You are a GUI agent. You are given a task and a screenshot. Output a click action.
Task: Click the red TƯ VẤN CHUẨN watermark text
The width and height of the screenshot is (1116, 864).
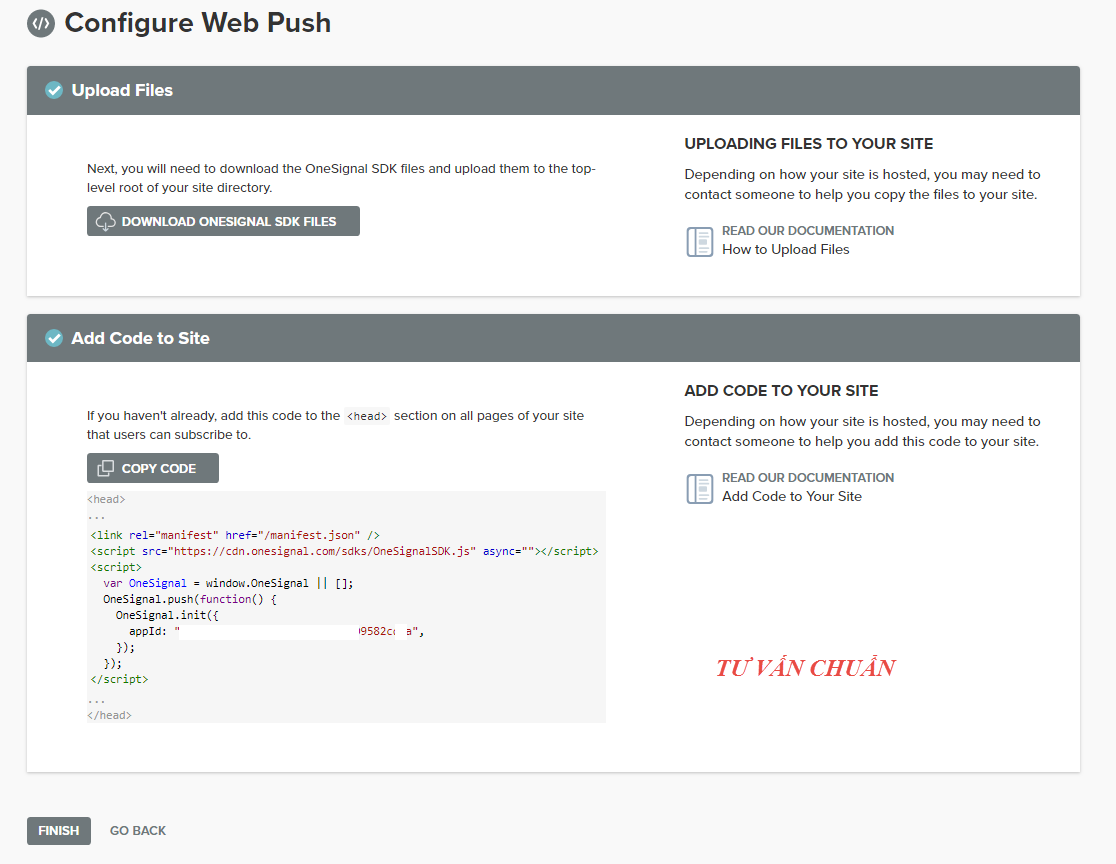pos(805,668)
